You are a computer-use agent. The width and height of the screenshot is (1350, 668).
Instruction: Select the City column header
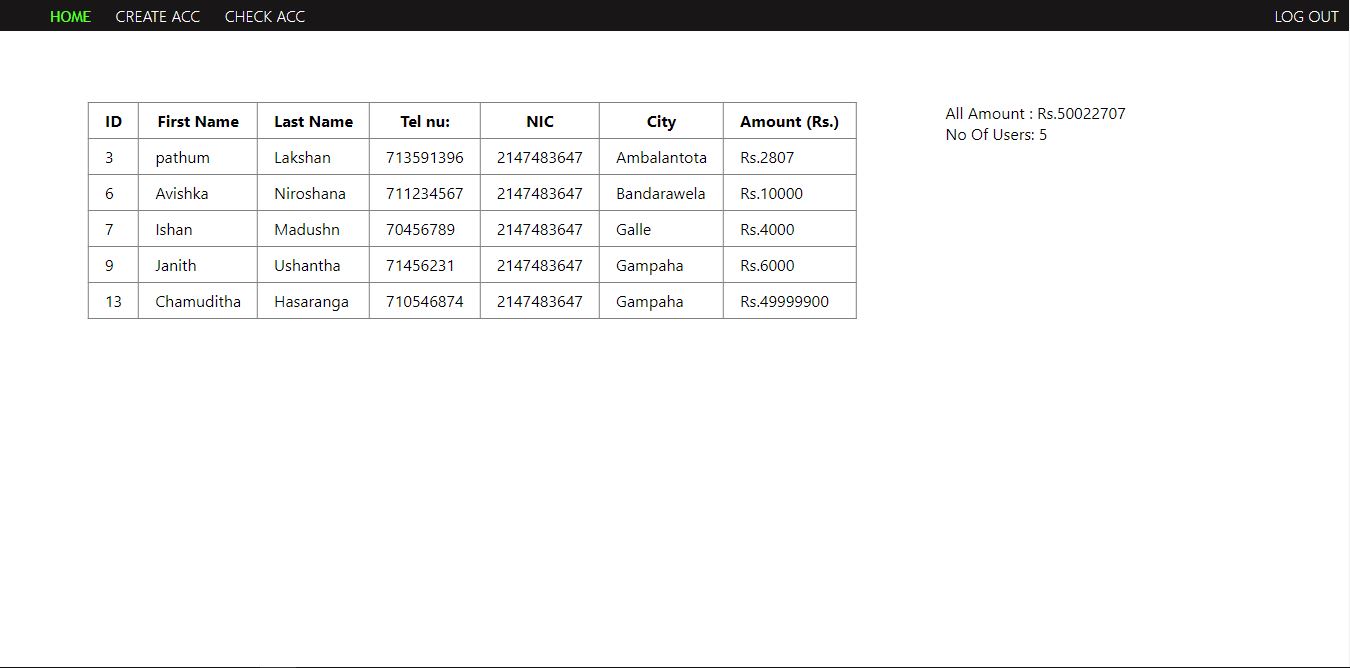tap(660, 121)
